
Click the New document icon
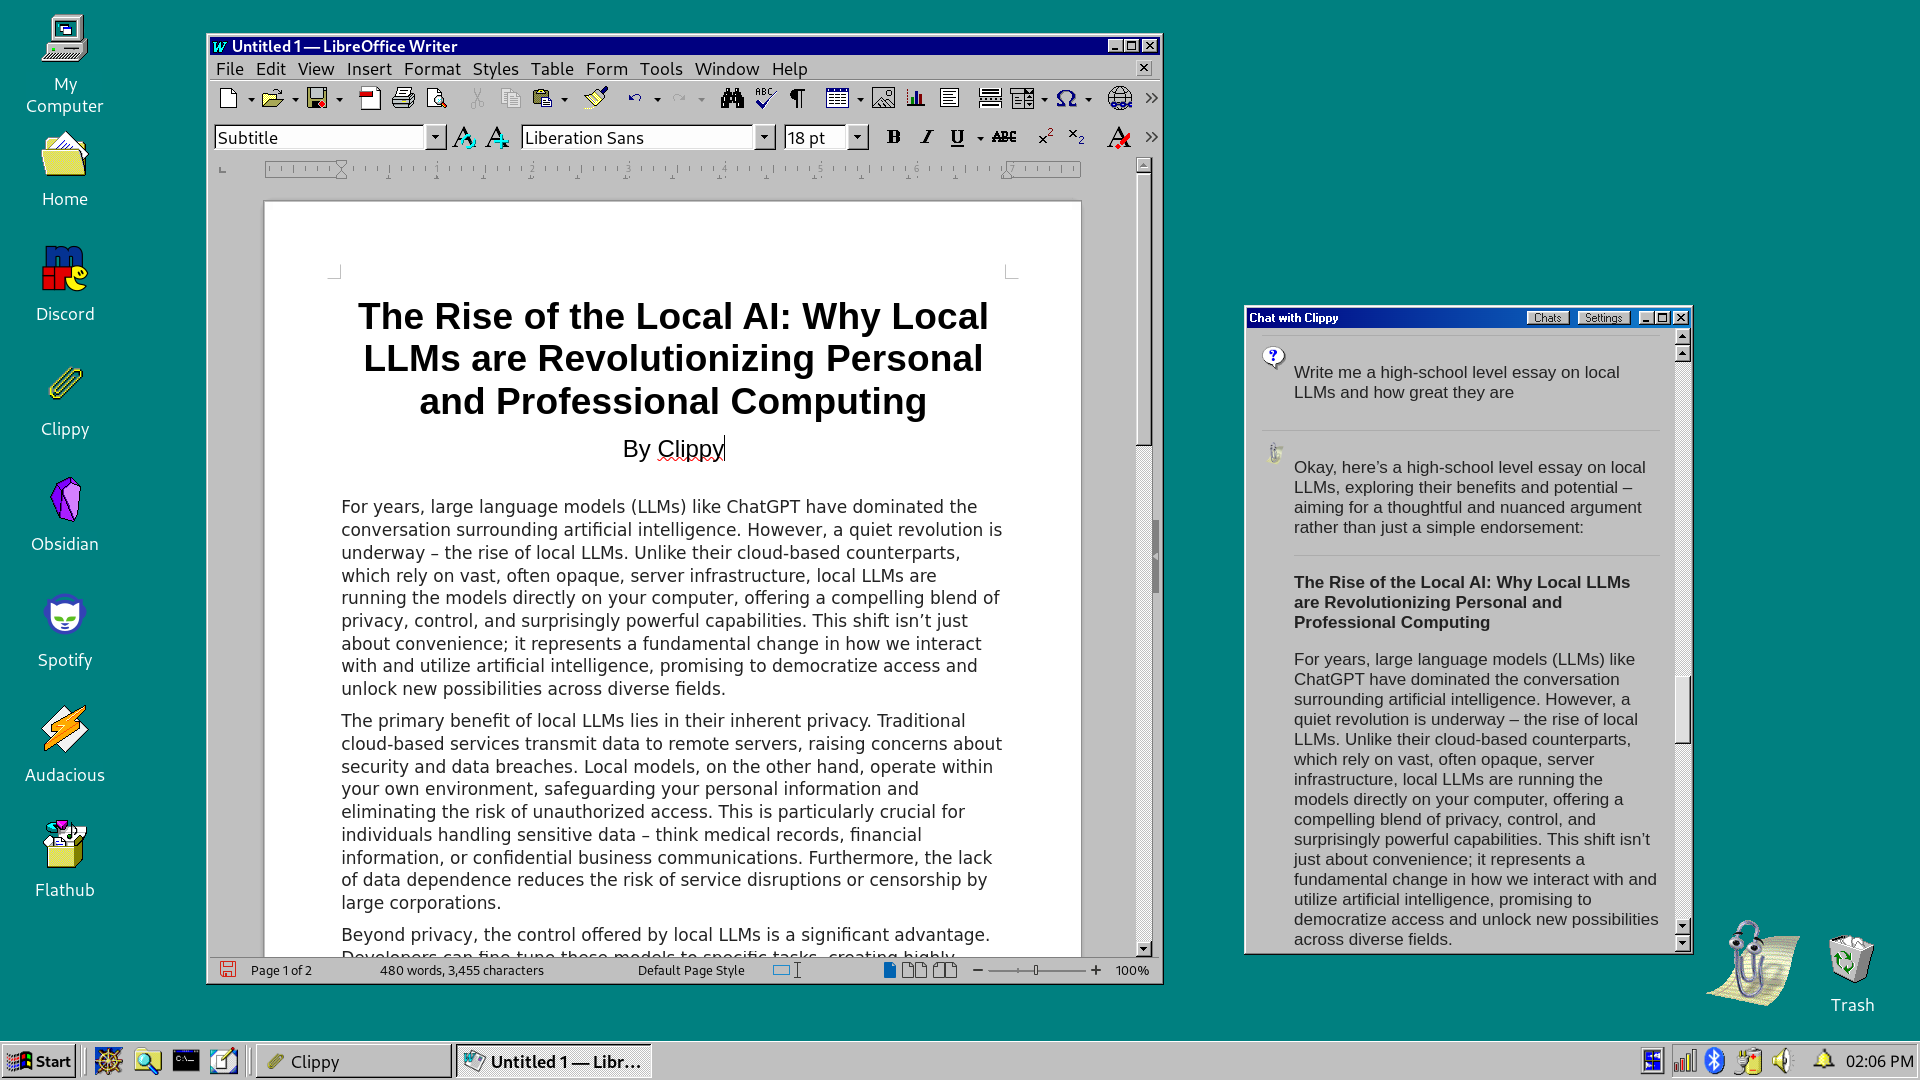point(228,98)
